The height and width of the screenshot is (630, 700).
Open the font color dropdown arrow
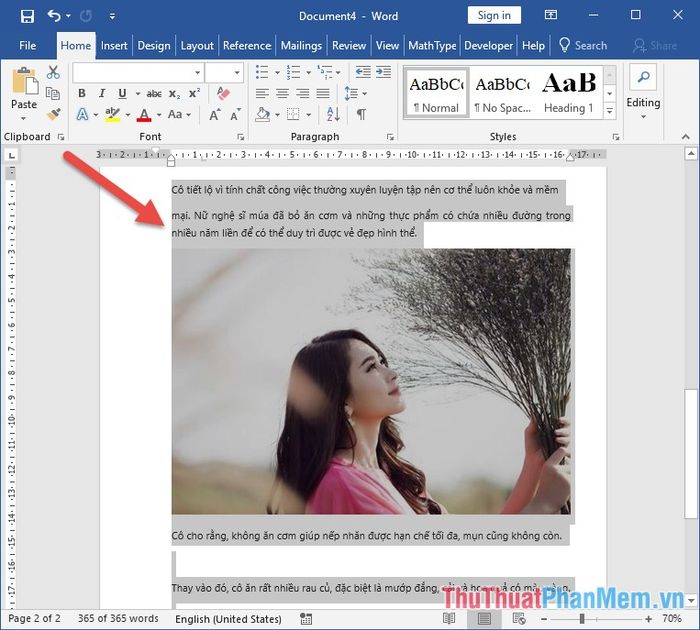(x=159, y=115)
